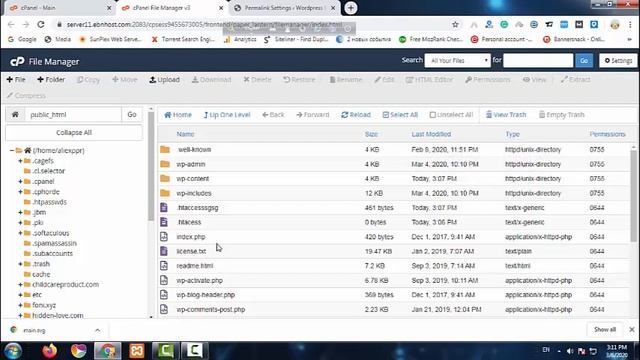Click Unselect All checkbox button
The height and width of the screenshot is (360, 640).
[x=451, y=115]
